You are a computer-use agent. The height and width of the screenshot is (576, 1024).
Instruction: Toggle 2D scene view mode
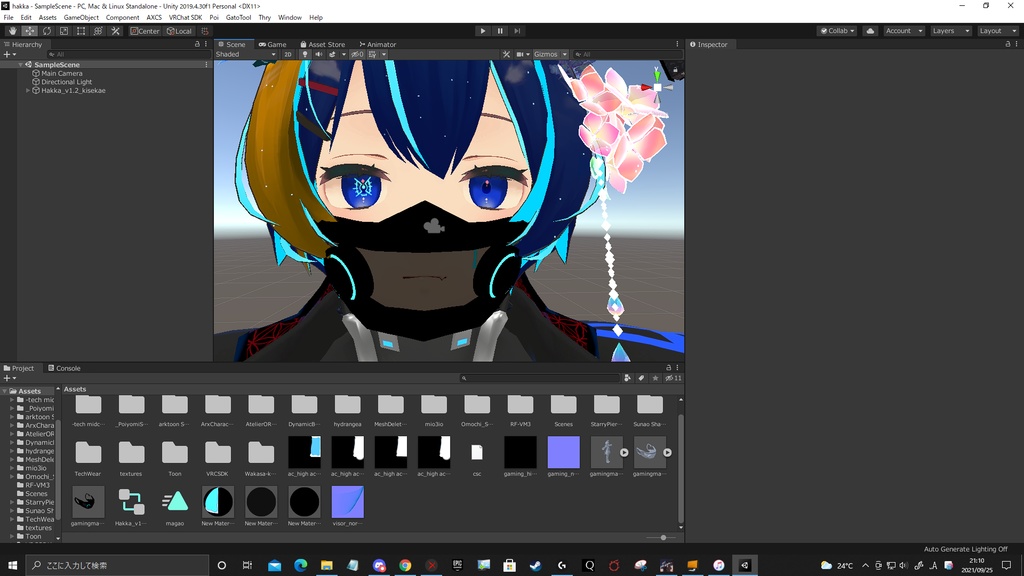[x=287, y=54]
